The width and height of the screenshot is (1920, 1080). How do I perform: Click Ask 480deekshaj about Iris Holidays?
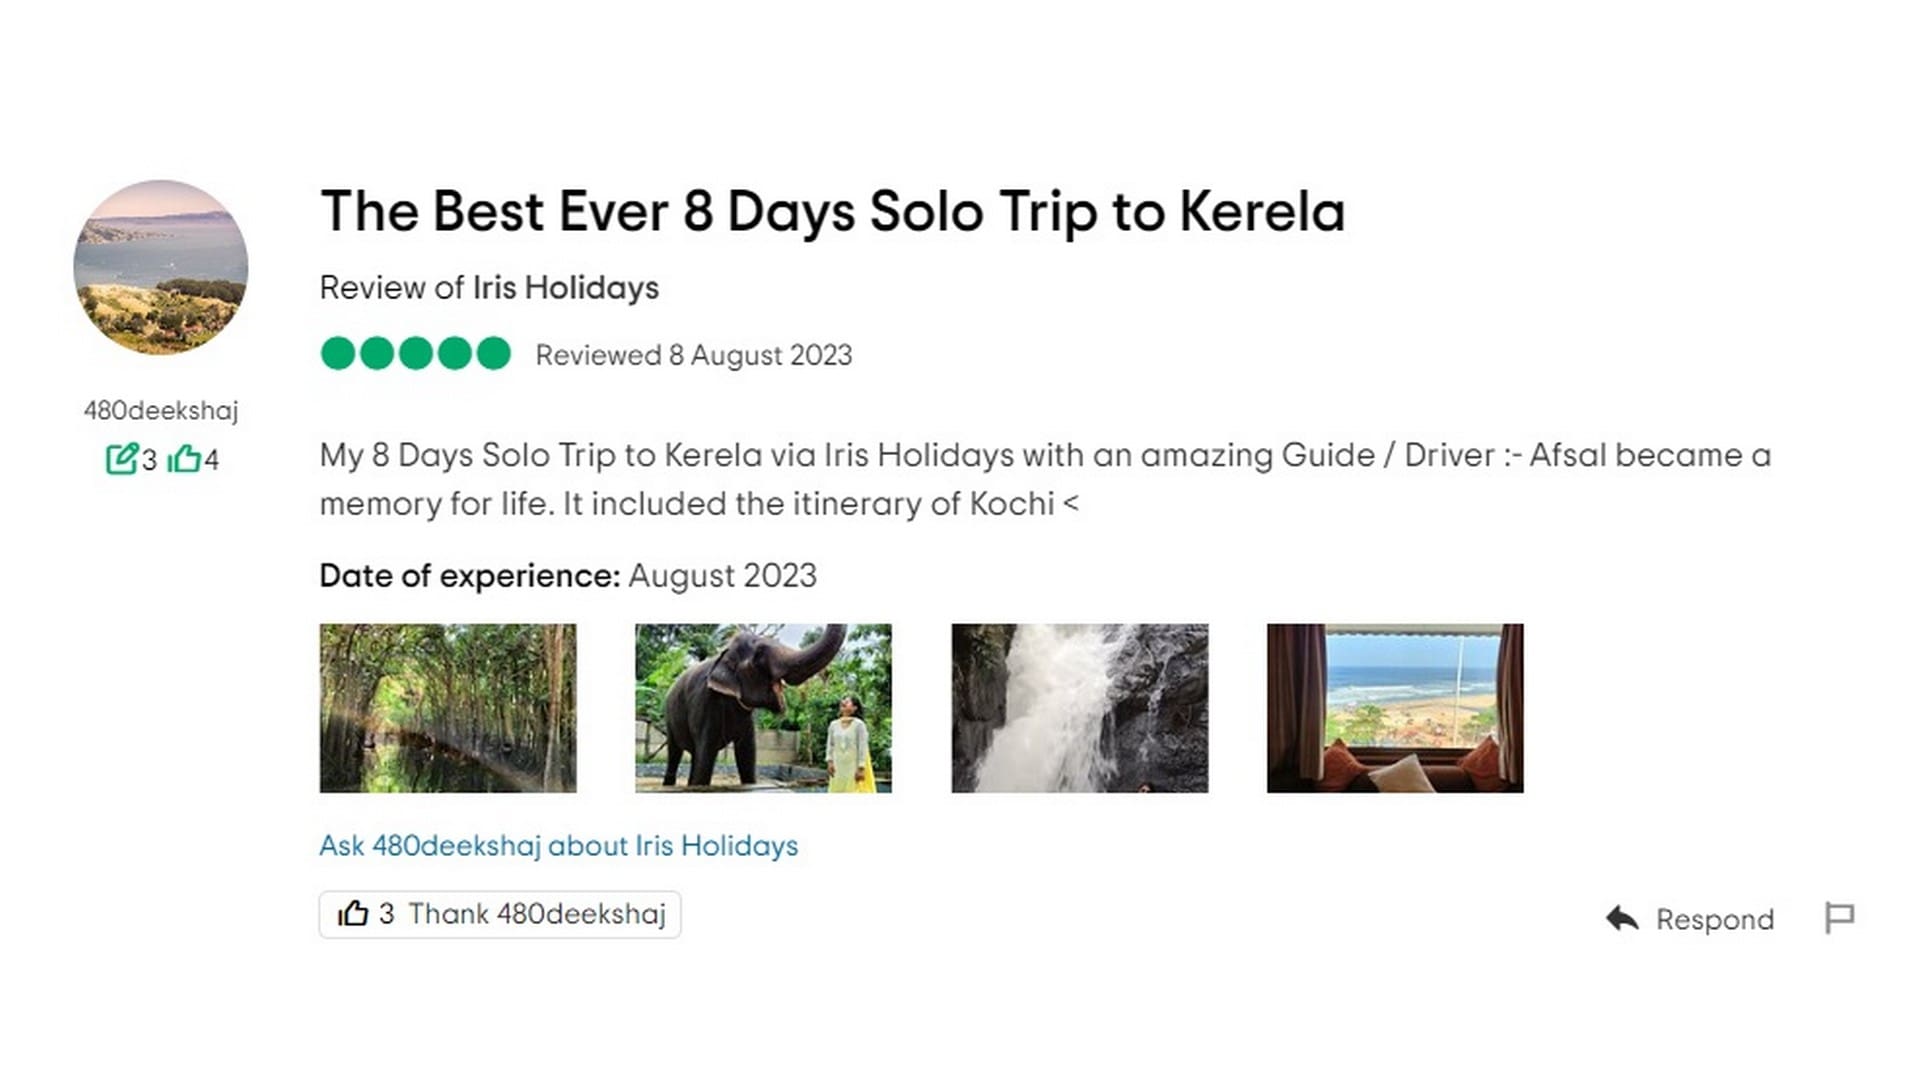coord(557,845)
